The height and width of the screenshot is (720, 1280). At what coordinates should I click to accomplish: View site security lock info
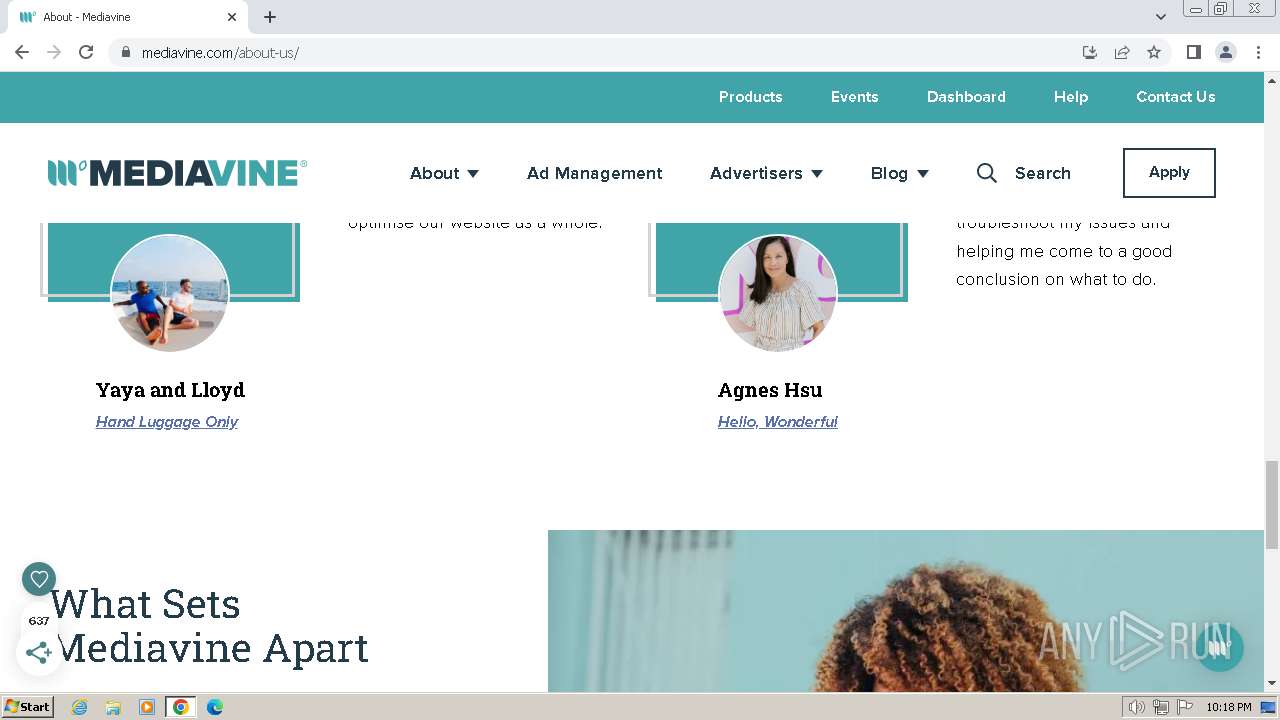(126, 52)
